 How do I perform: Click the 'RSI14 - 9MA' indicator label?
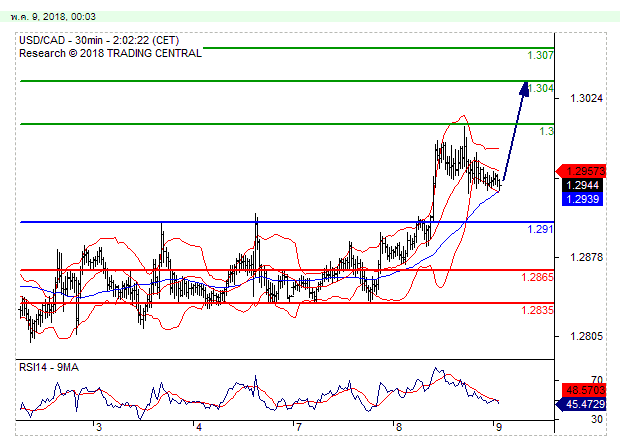click(49, 367)
